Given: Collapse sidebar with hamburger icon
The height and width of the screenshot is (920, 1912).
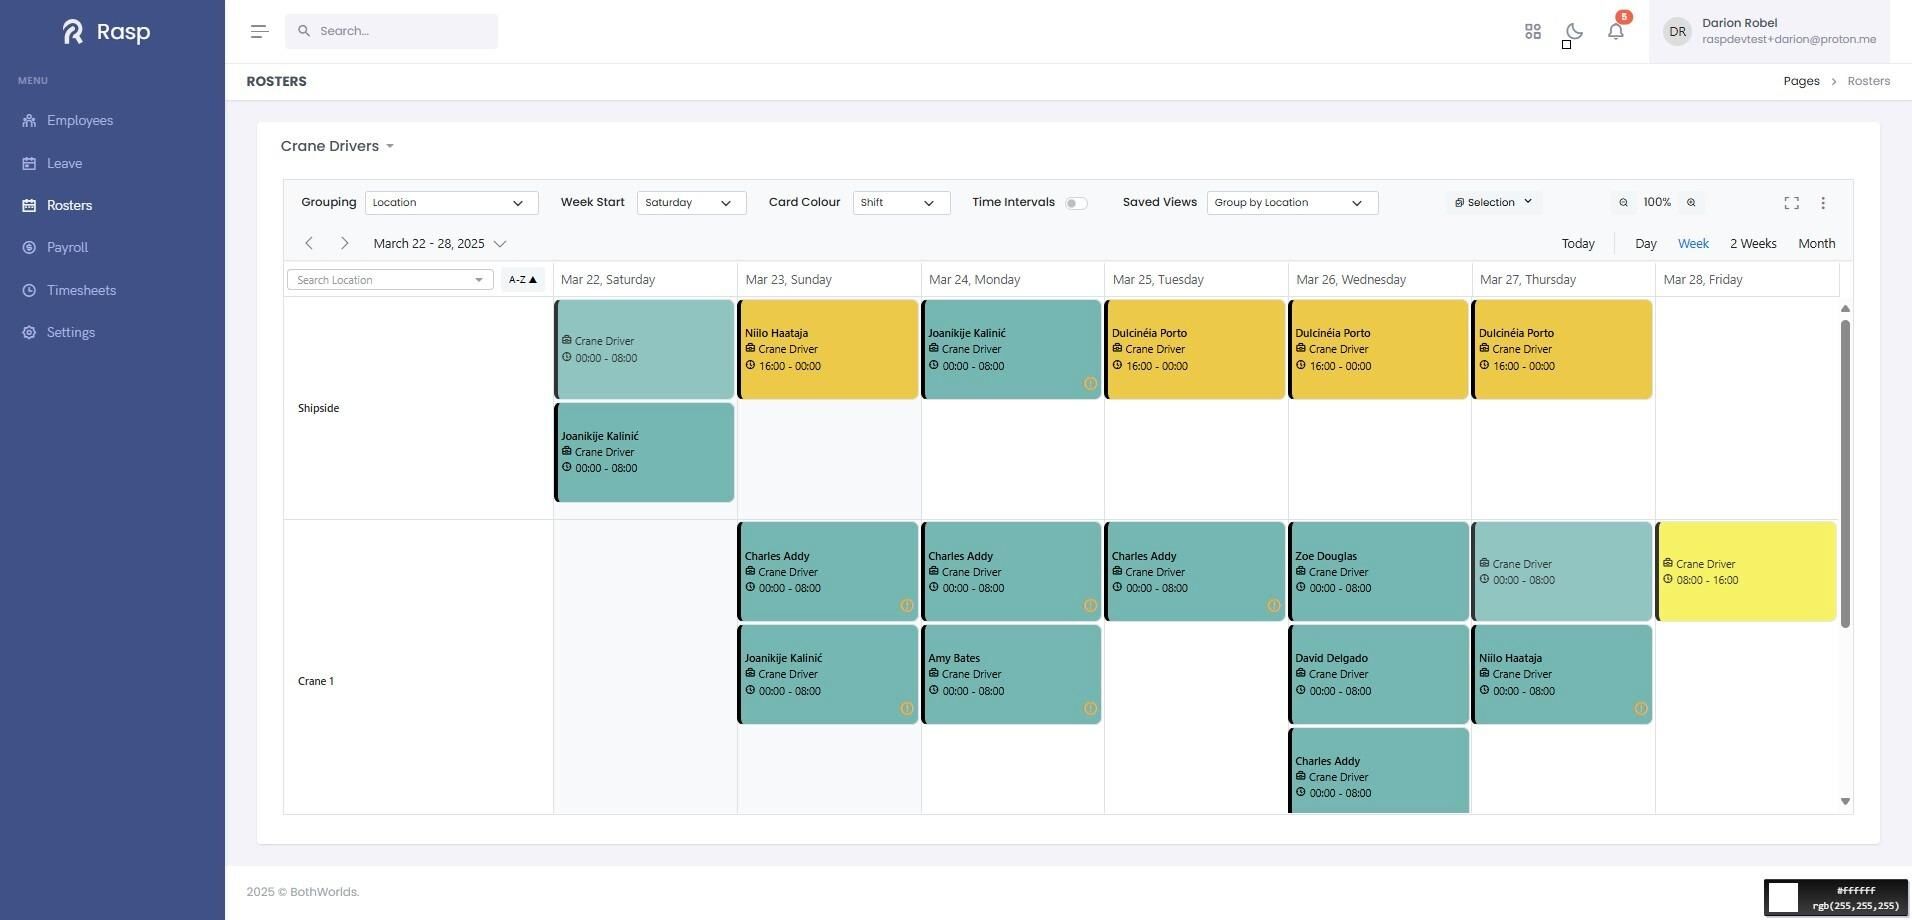Looking at the screenshot, I should (259, 31).
